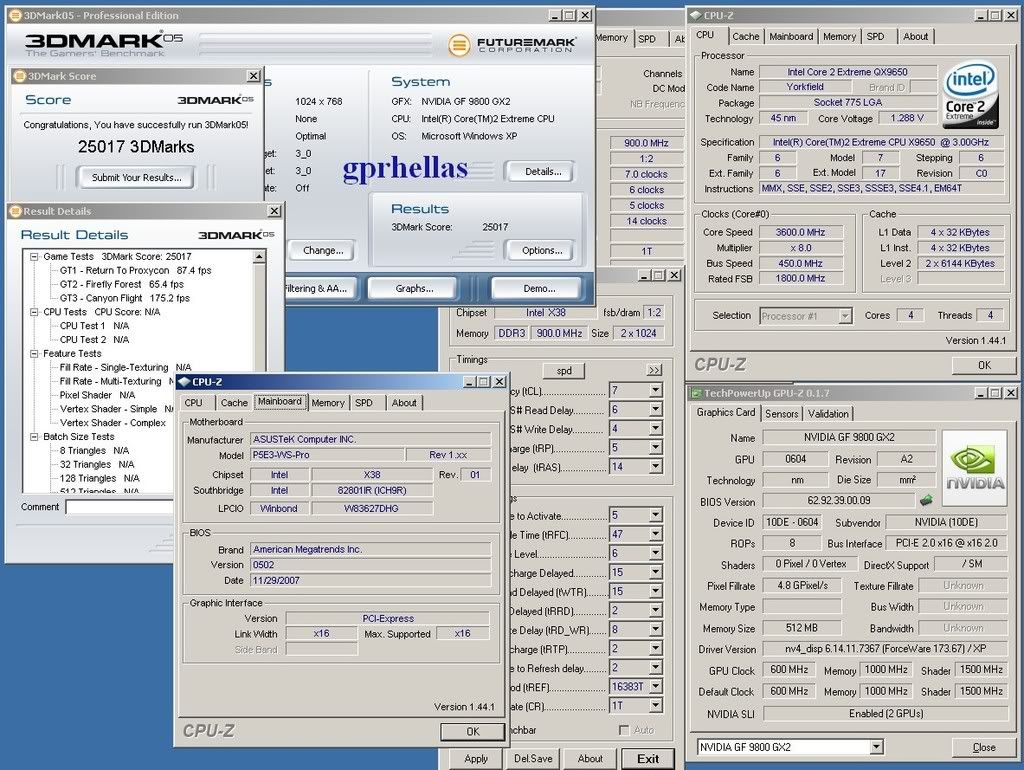Select the GT1 - Return To Proxycon row

point(135,270)
